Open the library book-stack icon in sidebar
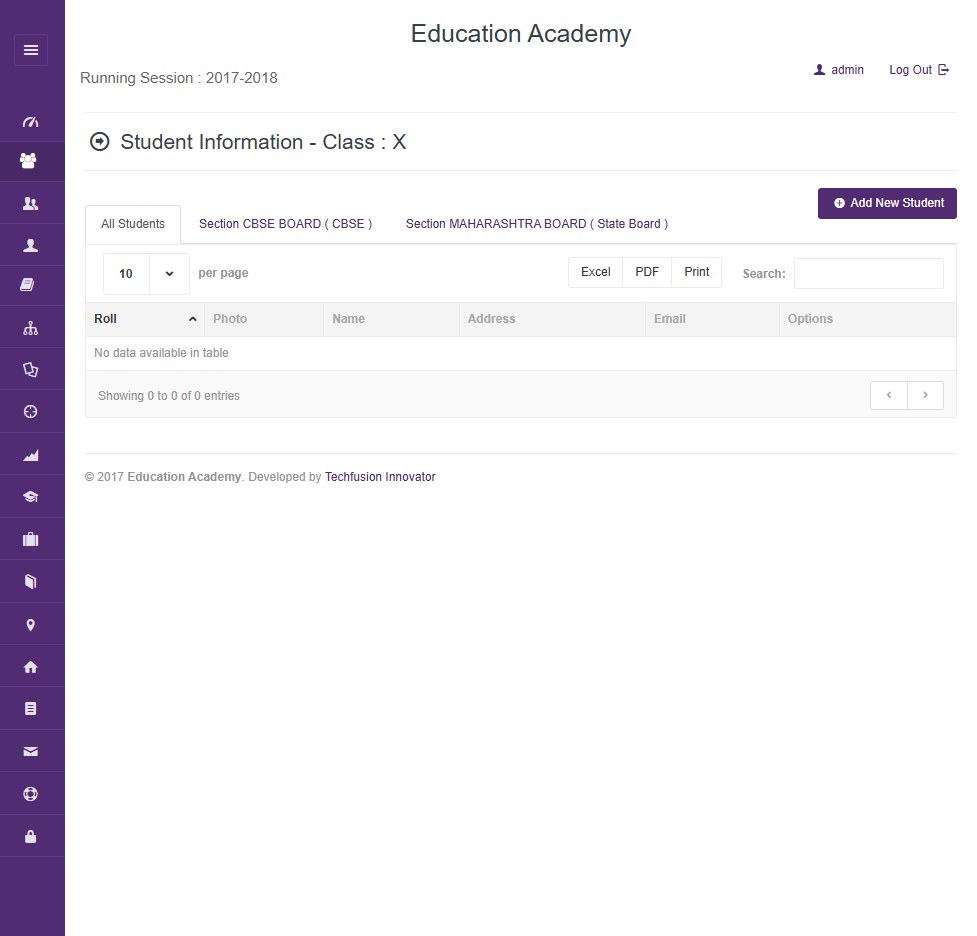 point(27,285)
